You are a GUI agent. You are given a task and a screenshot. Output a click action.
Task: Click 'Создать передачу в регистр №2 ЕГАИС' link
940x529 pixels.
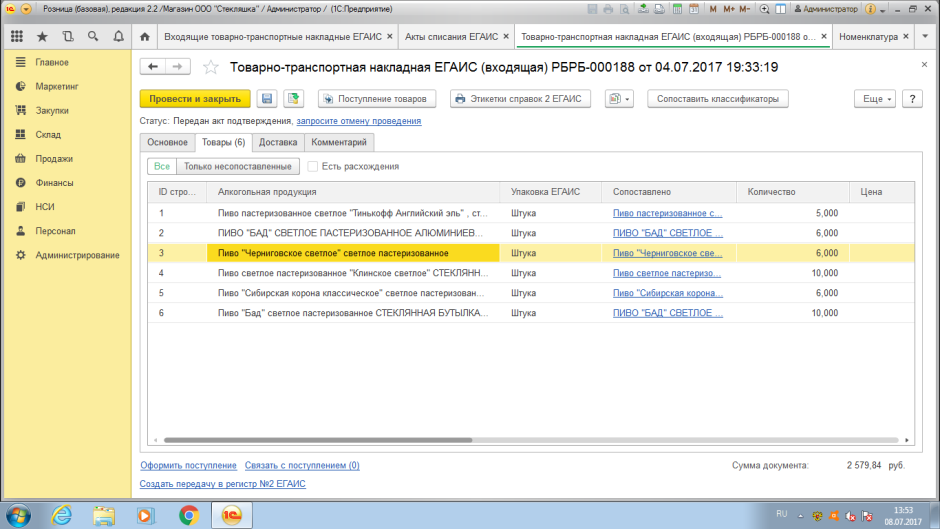tap(222, 483)
